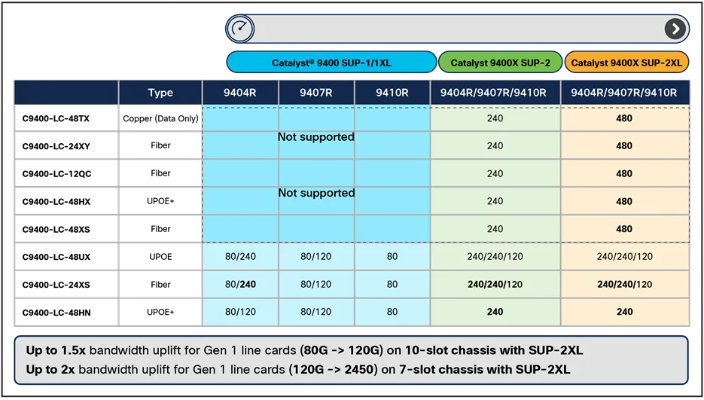Image resolution: width=704 pixels, height=400 pixels.
Task: Click the gray bandwidth bar beside the gauge
Action: [458, 29]
